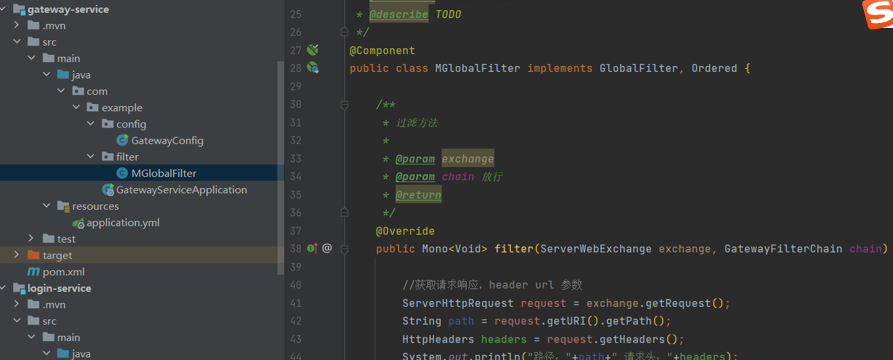Open pom.xml under gateway-service

[x=63, y=272]
